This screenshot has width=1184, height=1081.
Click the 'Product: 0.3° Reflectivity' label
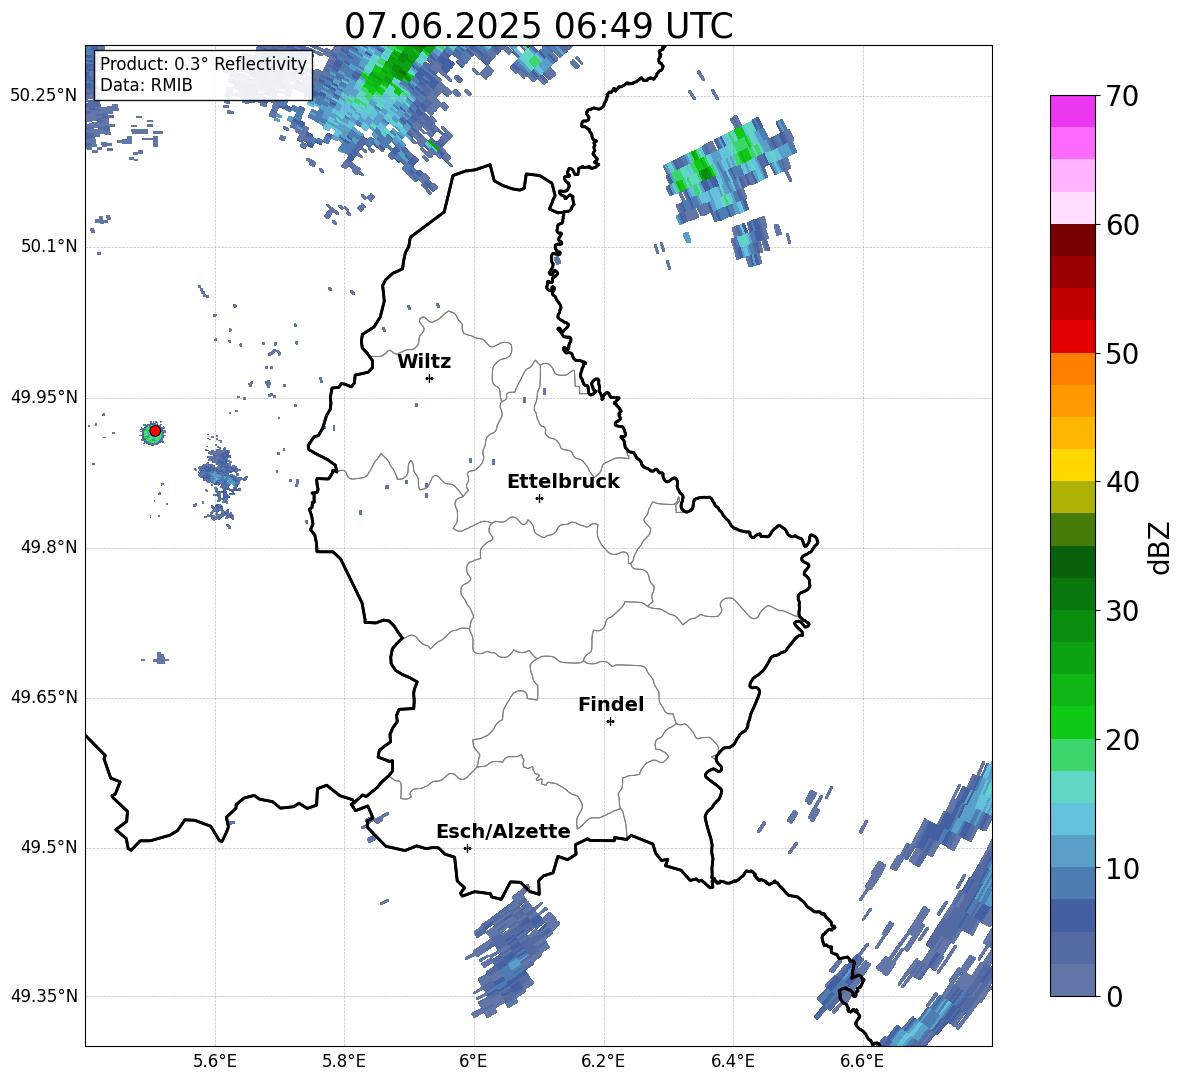pos(203,64)
